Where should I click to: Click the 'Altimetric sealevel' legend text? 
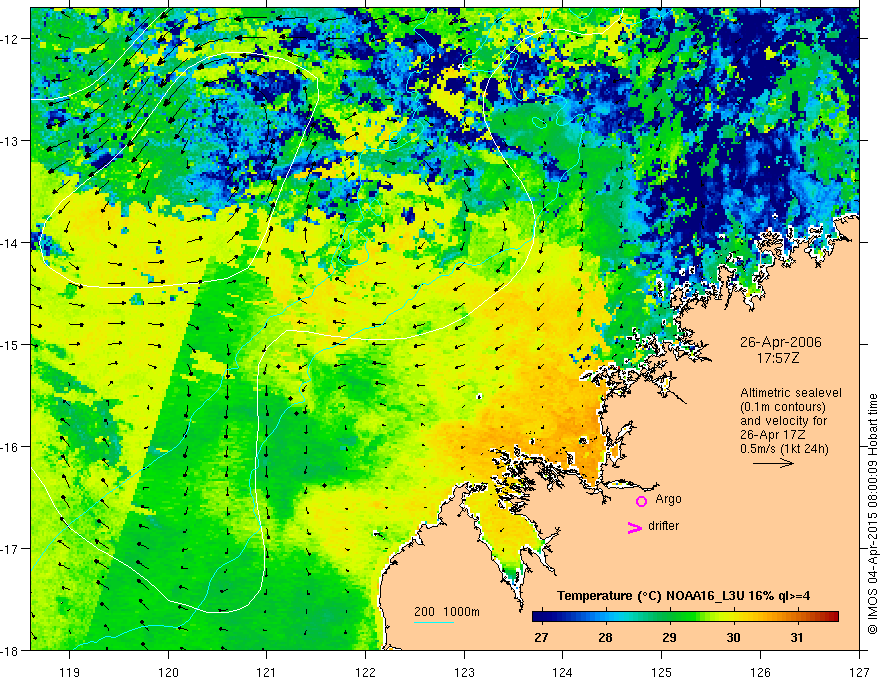[791, 393]
